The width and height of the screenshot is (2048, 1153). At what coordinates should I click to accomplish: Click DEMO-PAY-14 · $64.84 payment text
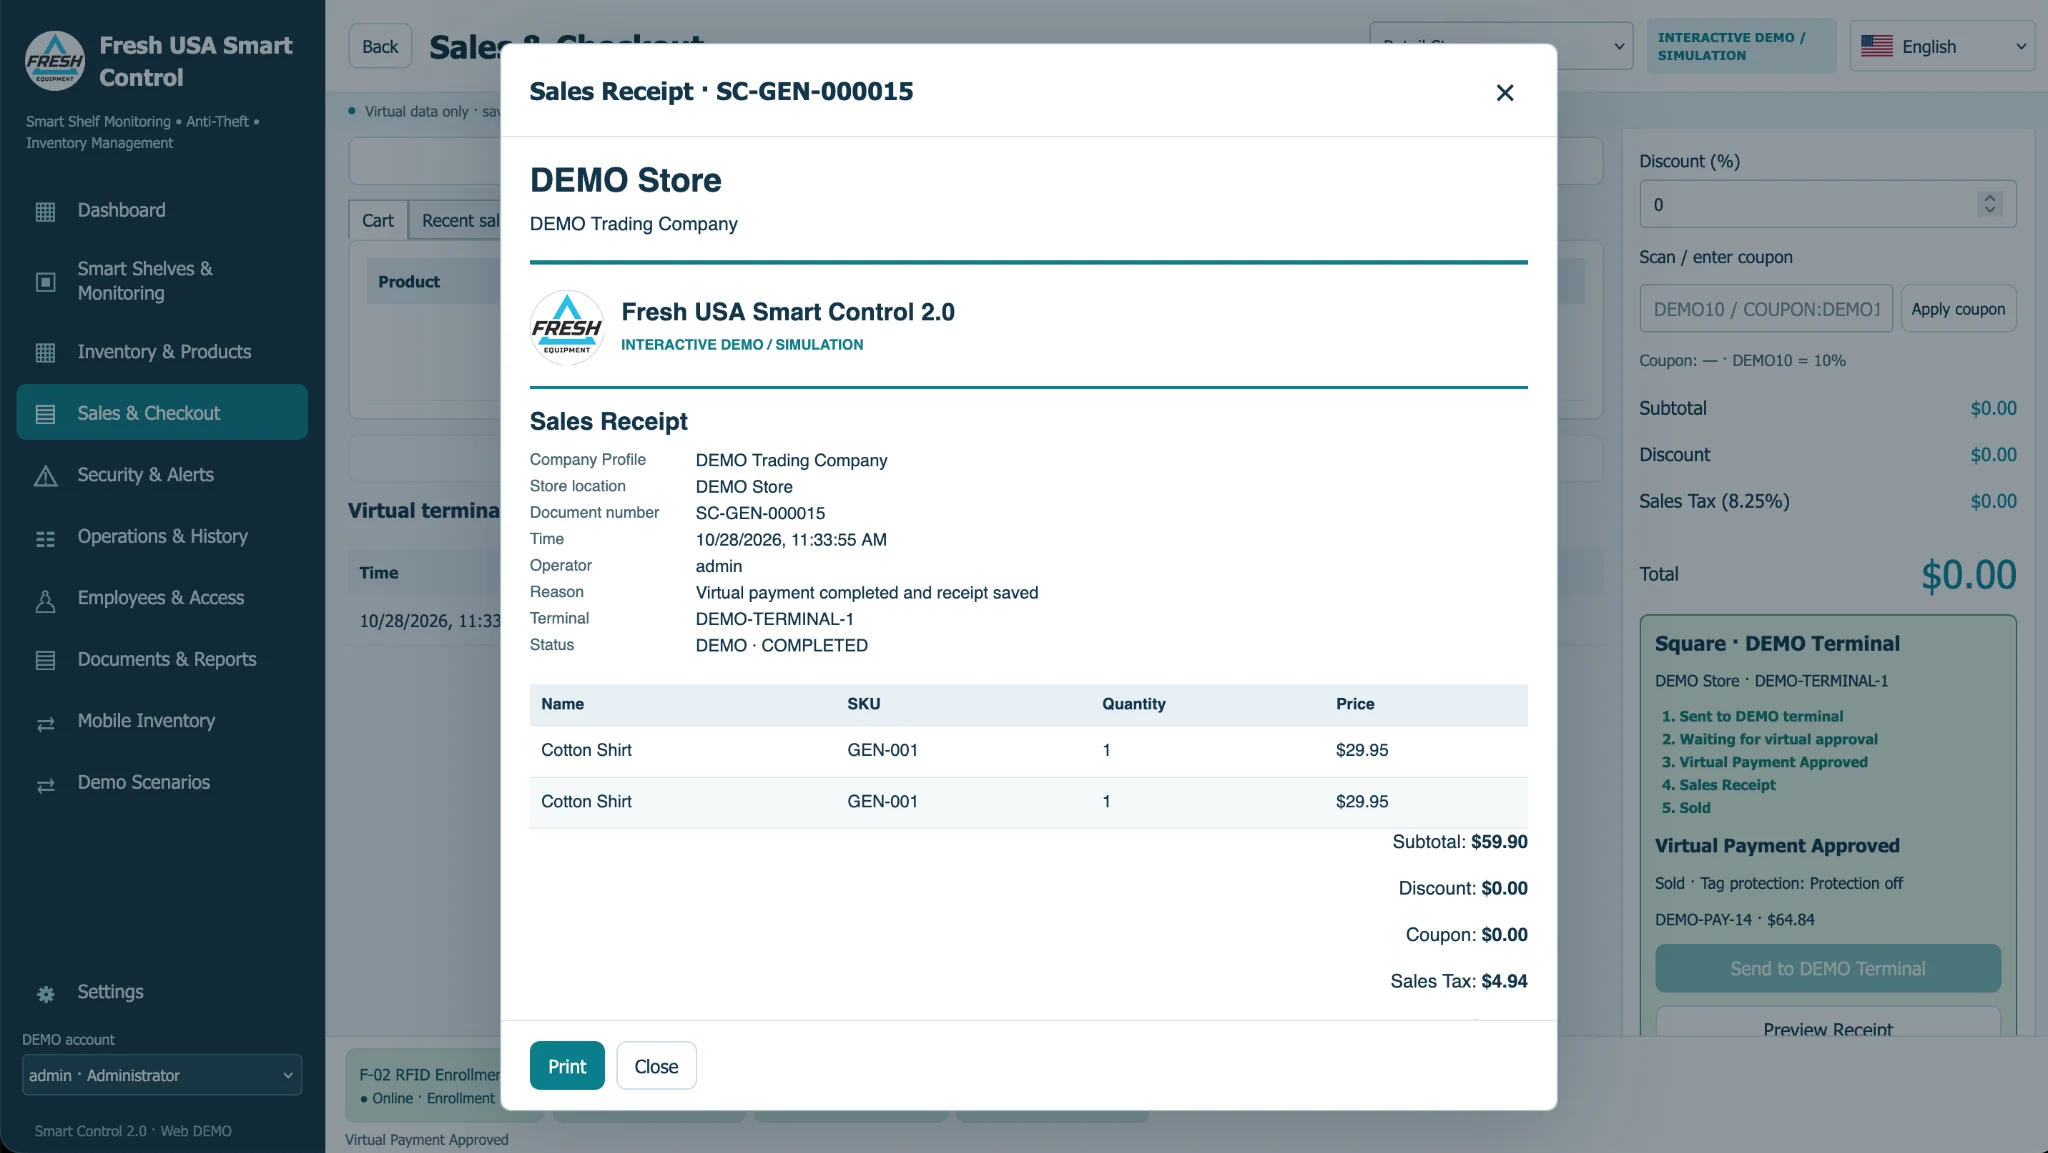[x=1734, y=919]
